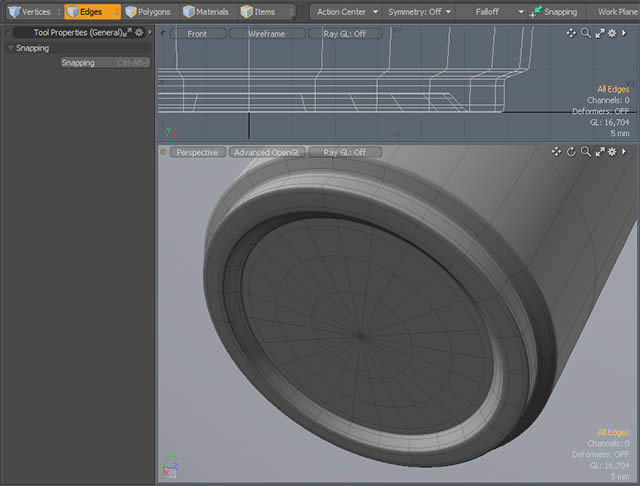Change the Perspective view type dropdown
The image size is (640, 486).
pos(198,152)
